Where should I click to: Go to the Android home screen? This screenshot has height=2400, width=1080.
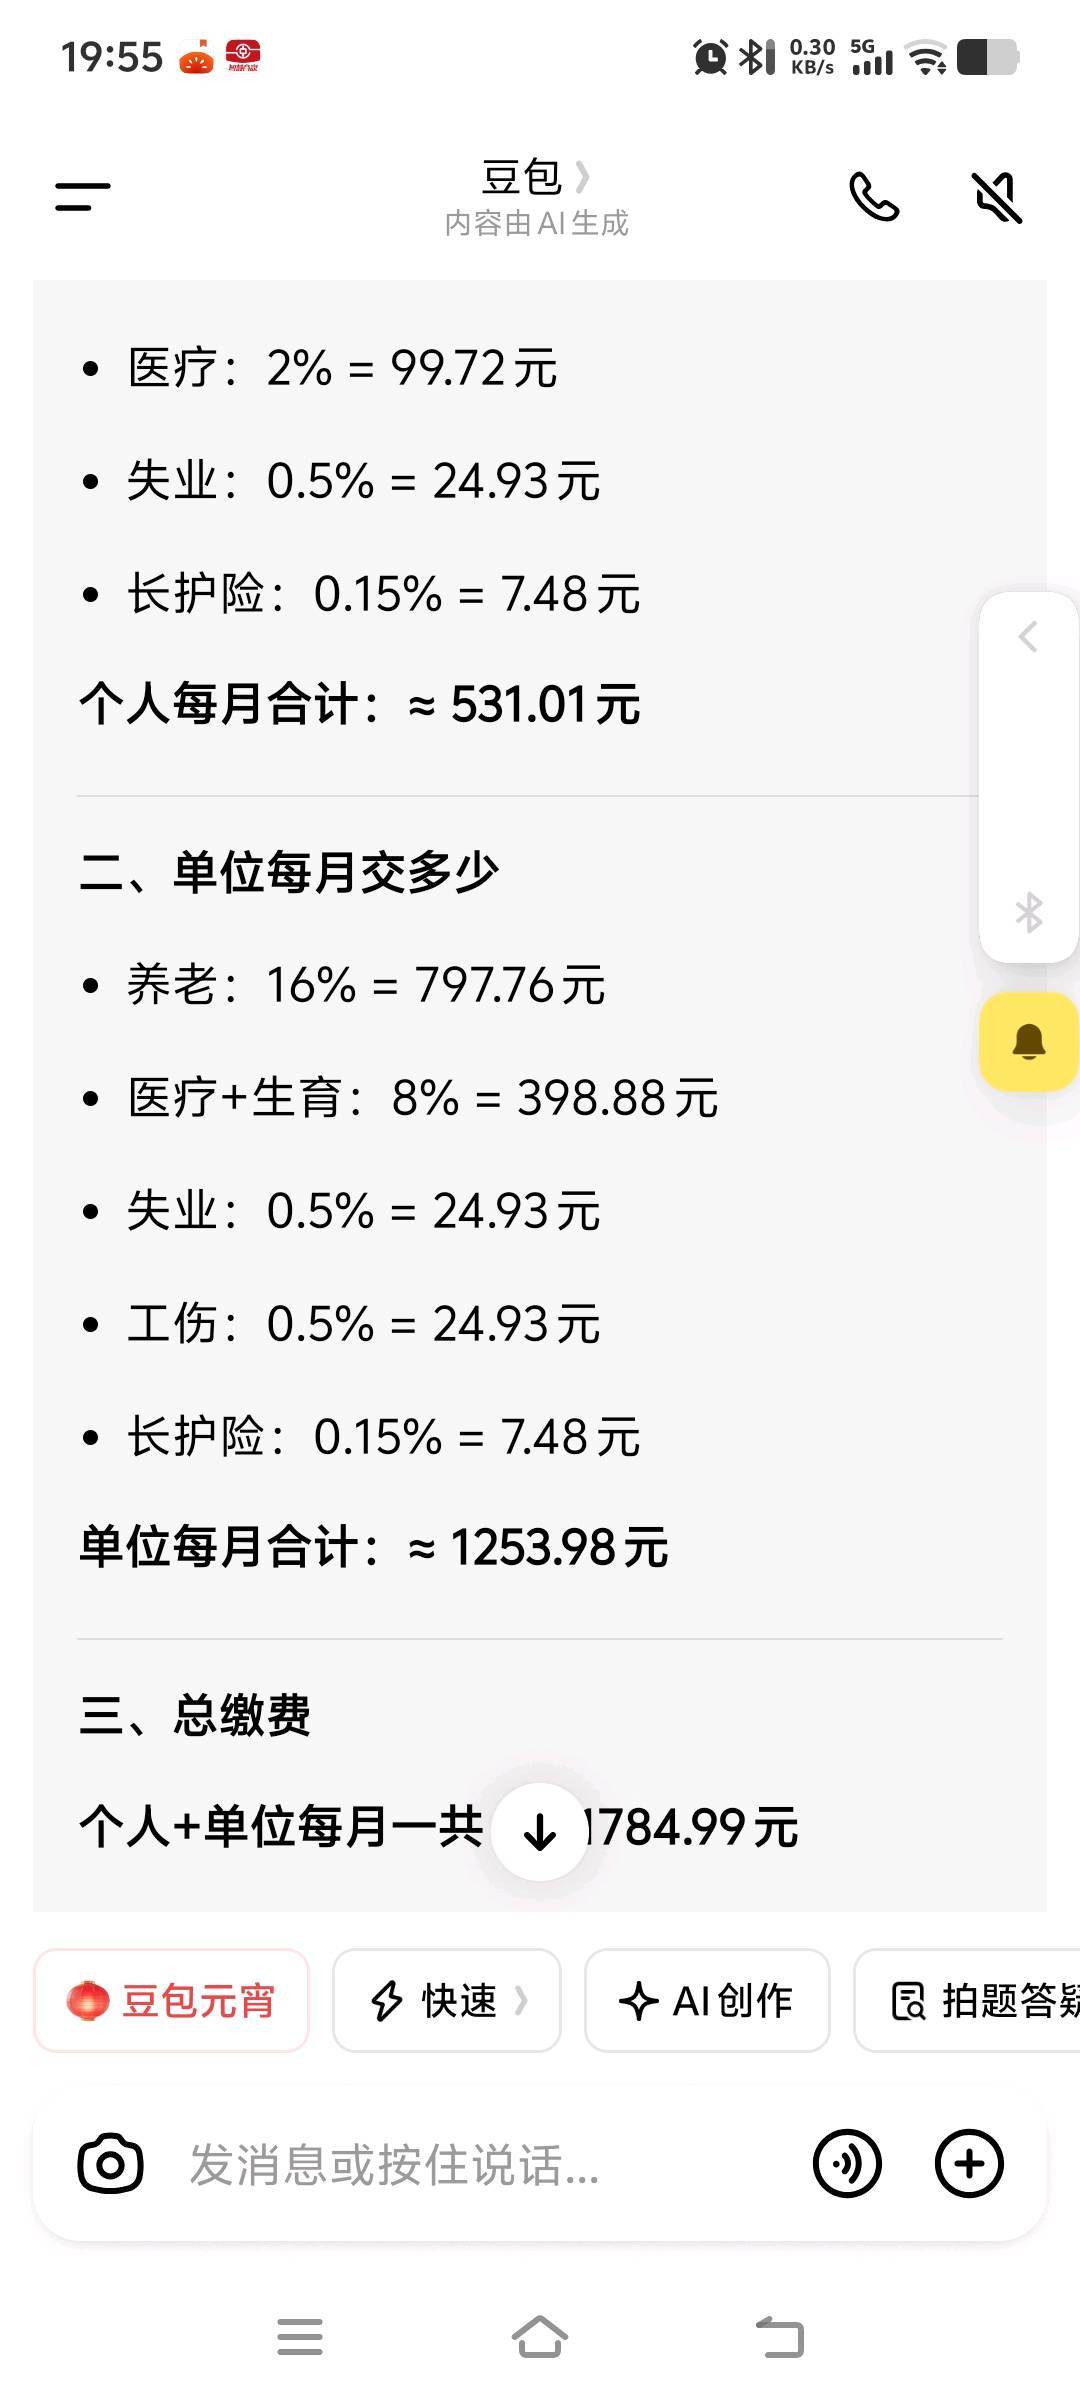[x=540, y=2337]
